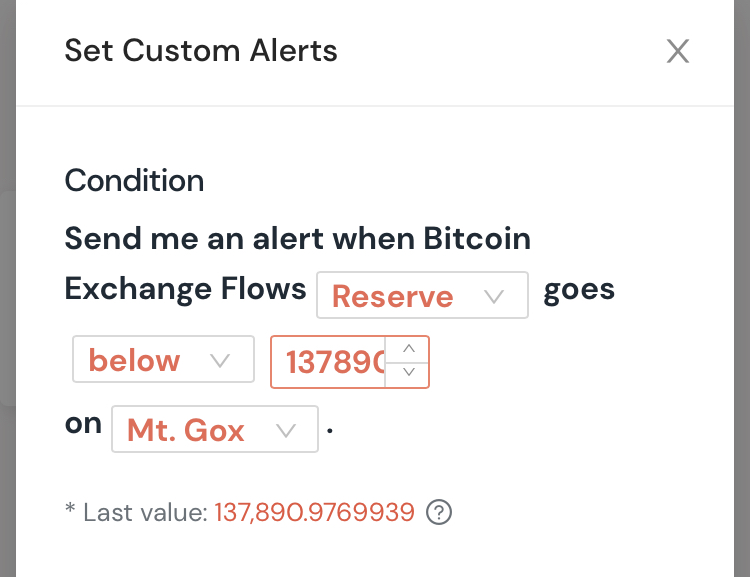Click the chevron in the Mt. Gox dropdown
The width and height of the screenshot is (750, 577).
[x=286, y=430]
